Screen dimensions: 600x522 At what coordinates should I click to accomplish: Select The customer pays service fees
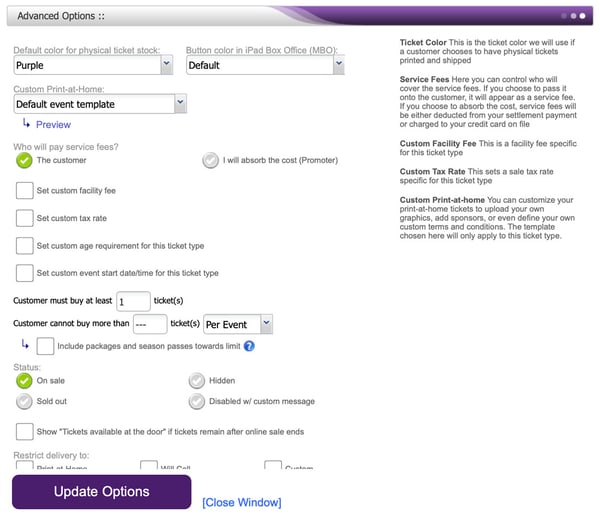click(24, 160)
